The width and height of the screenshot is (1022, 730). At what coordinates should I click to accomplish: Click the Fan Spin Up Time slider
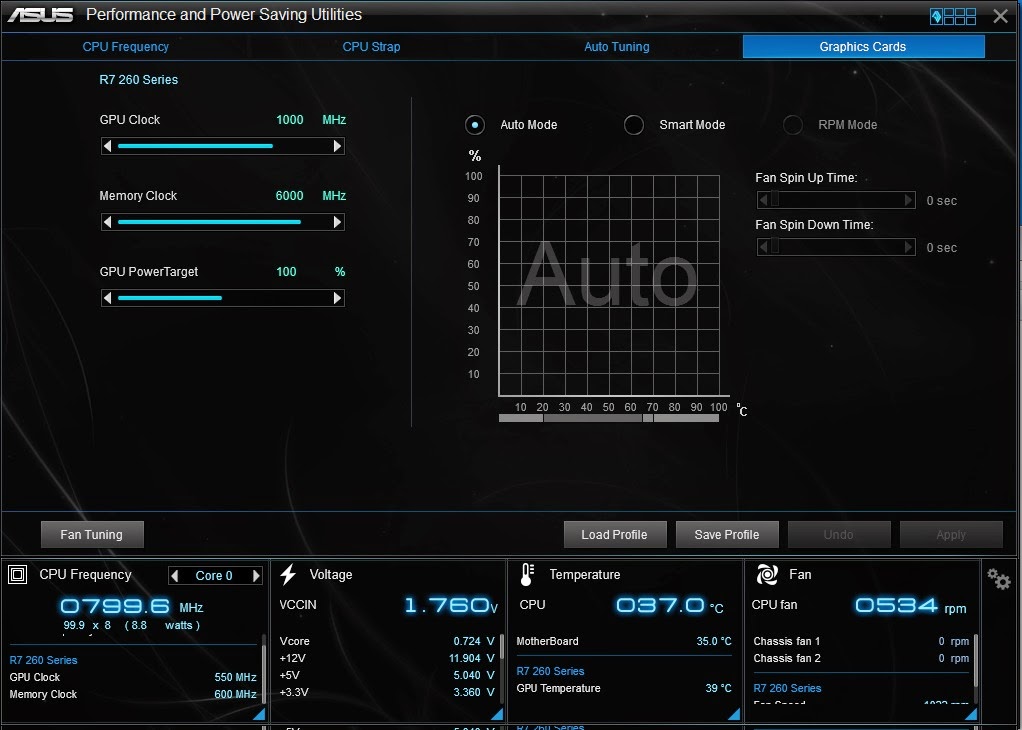(836, 200)
